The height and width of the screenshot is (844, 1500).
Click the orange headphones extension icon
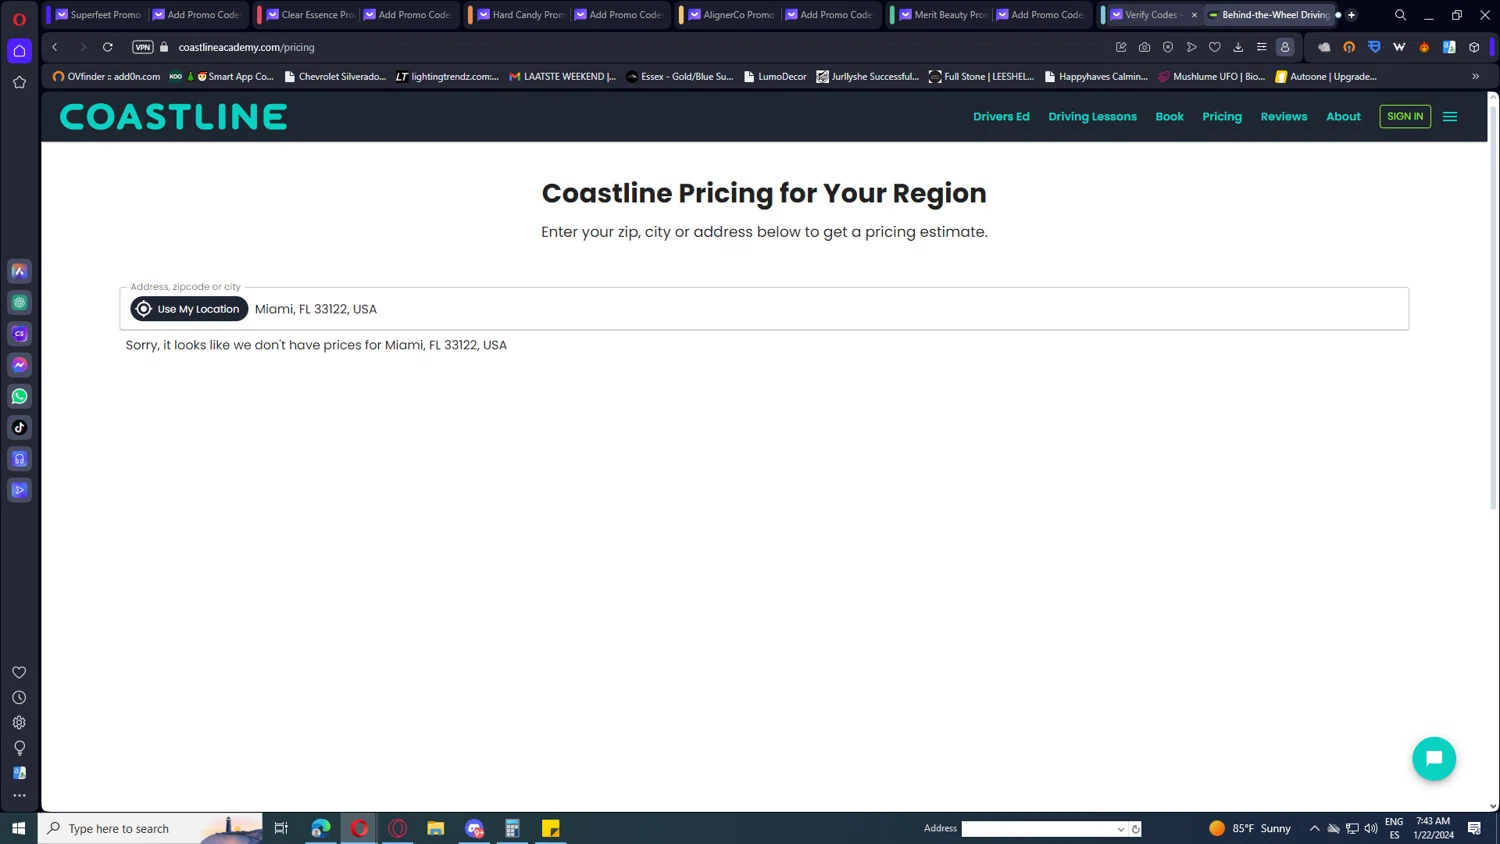(1349, 47)
